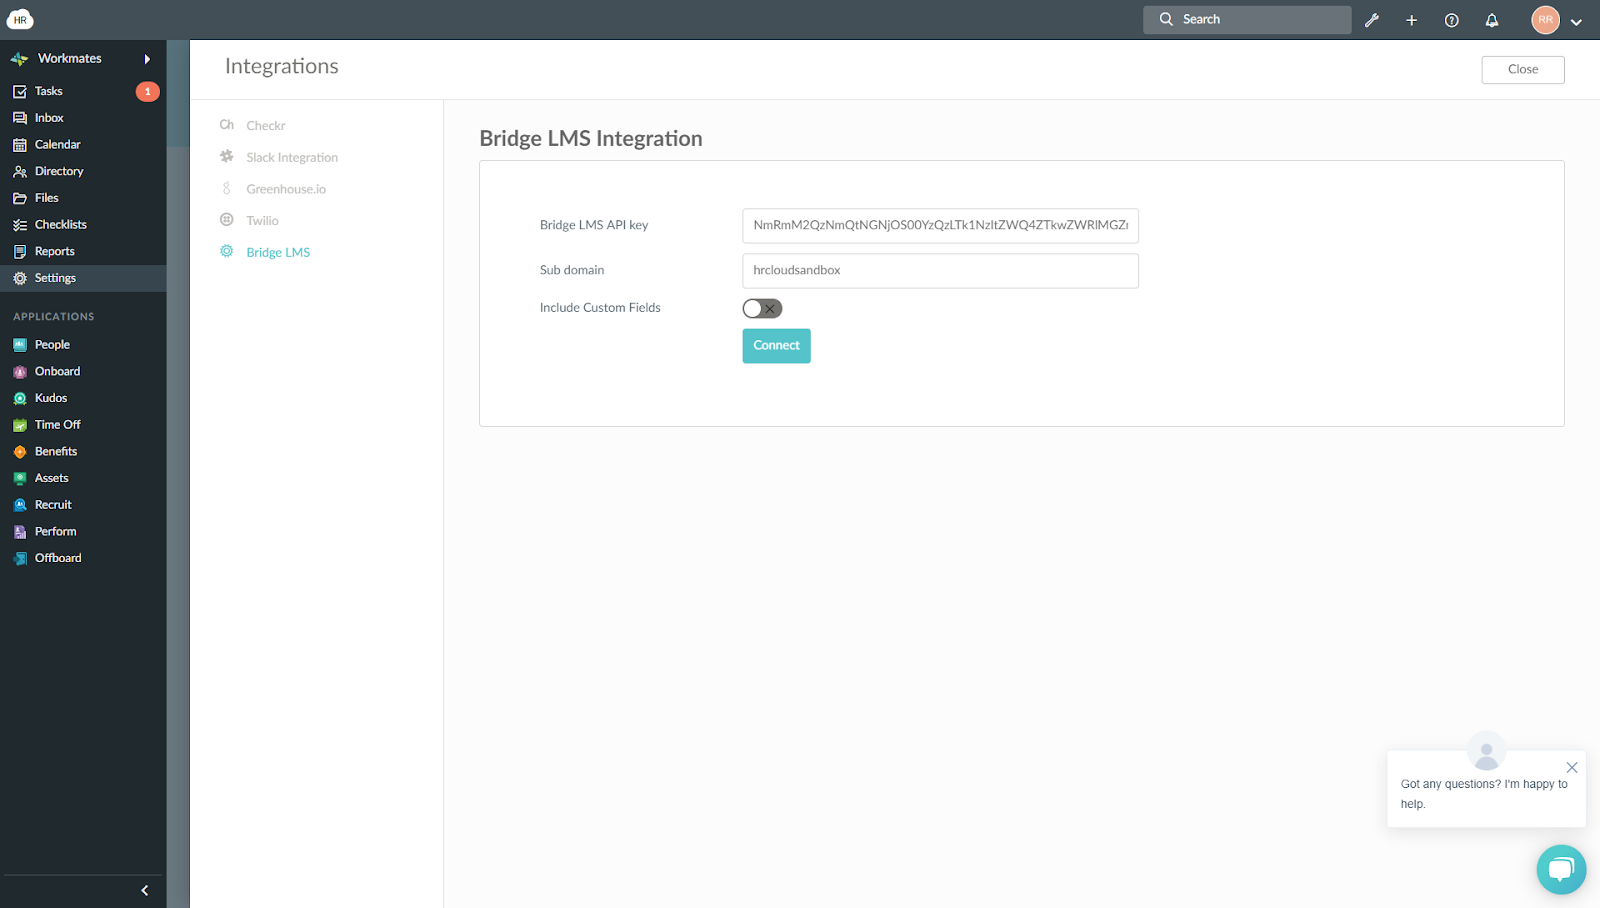This screenshot has height=908, width=1600.
Task: Click the Reports sidebar icon
Action: (20, 252)
